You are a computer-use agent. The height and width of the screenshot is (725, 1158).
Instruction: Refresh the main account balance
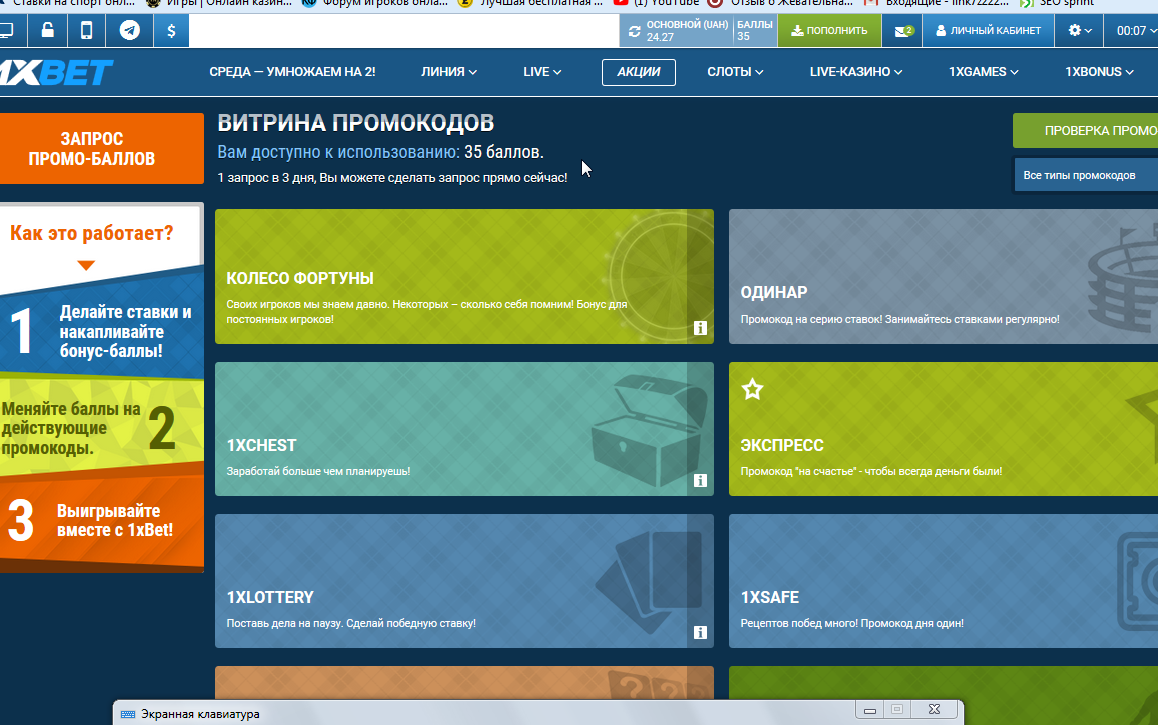pos(634,31)
